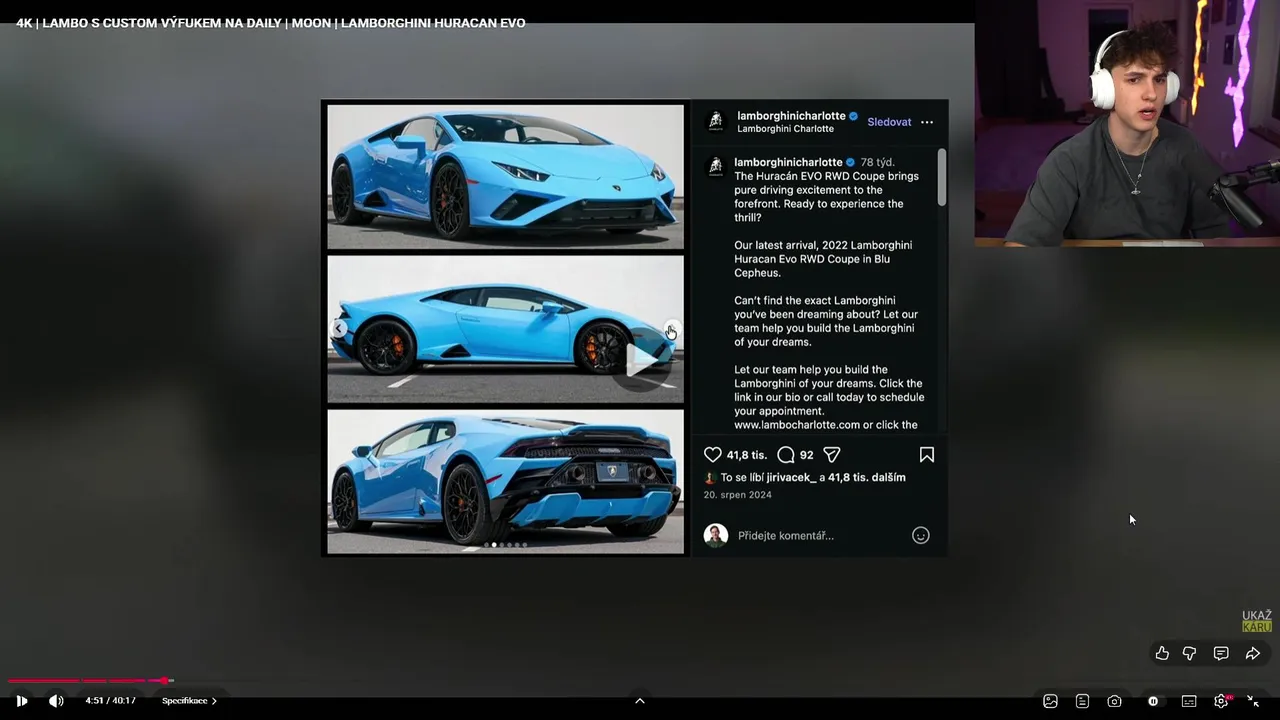The width and height of the screenshot is (1280, 720).
Task: Click the image thumbnail icon in player bar
Action: click(1050, 701)
